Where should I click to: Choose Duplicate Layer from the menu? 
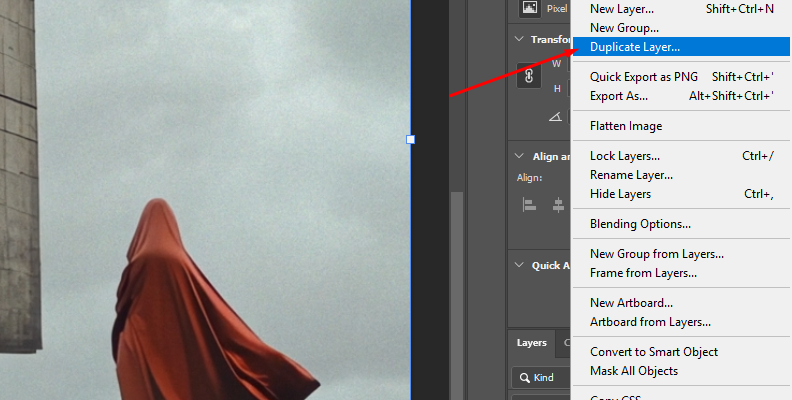[x=634, y=47]
